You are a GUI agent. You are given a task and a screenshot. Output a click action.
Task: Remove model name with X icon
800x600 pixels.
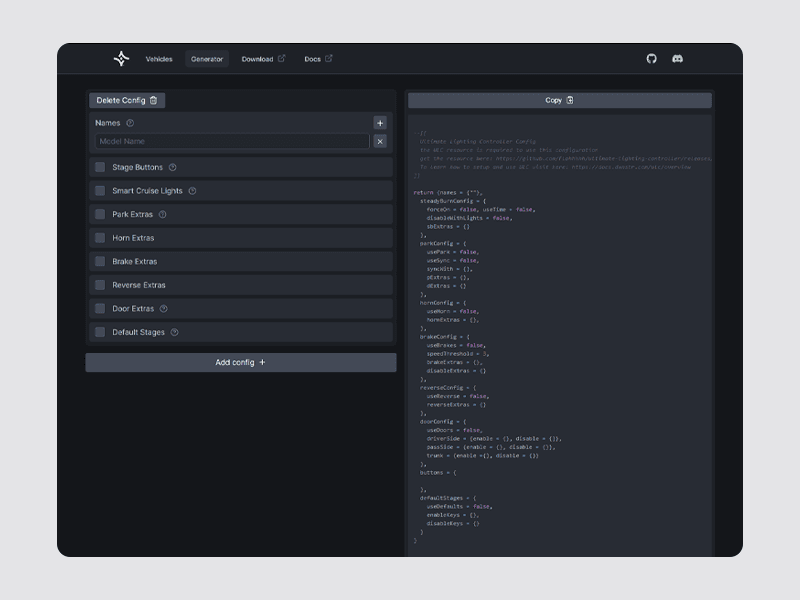380,142
